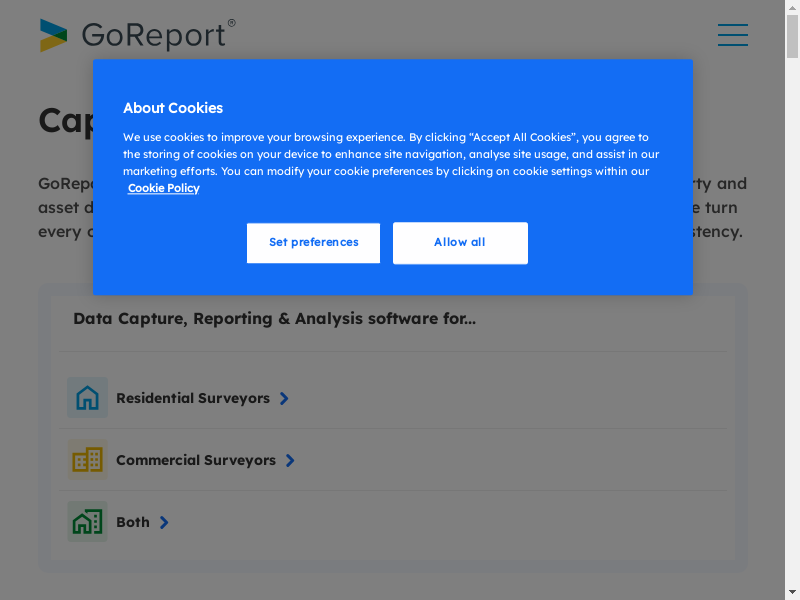Select the Commercial Surveyors menu item
Screen dimensions: 800x600
click(x=196, y=460)
